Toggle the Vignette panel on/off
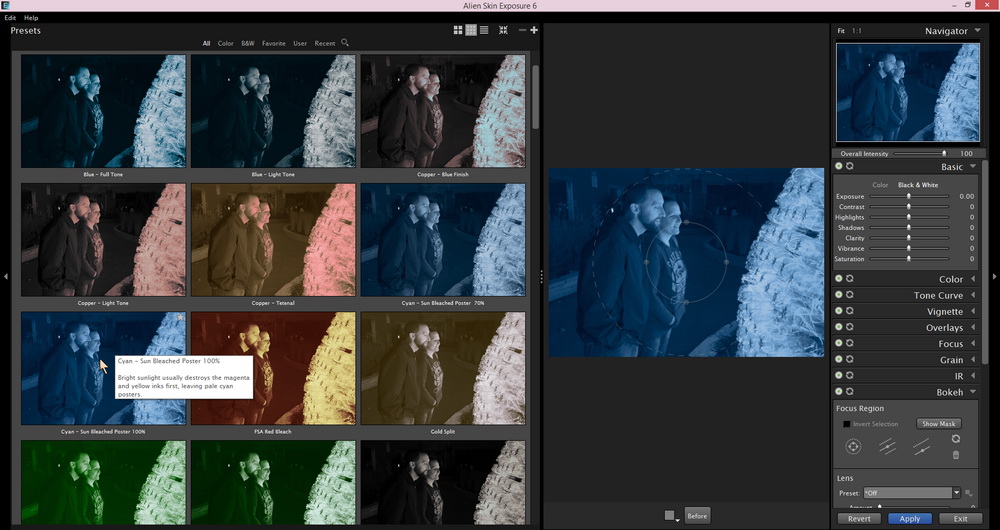The width and height of the screenshot is (1000, 530). pos(839,311)
